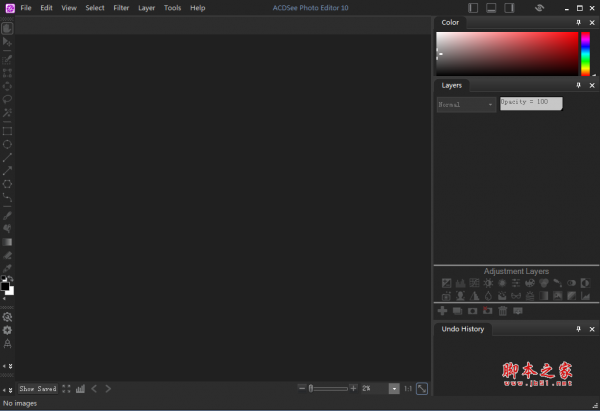Select the Ellipse selection tool

pyautogui.click(x=7, y=86)
